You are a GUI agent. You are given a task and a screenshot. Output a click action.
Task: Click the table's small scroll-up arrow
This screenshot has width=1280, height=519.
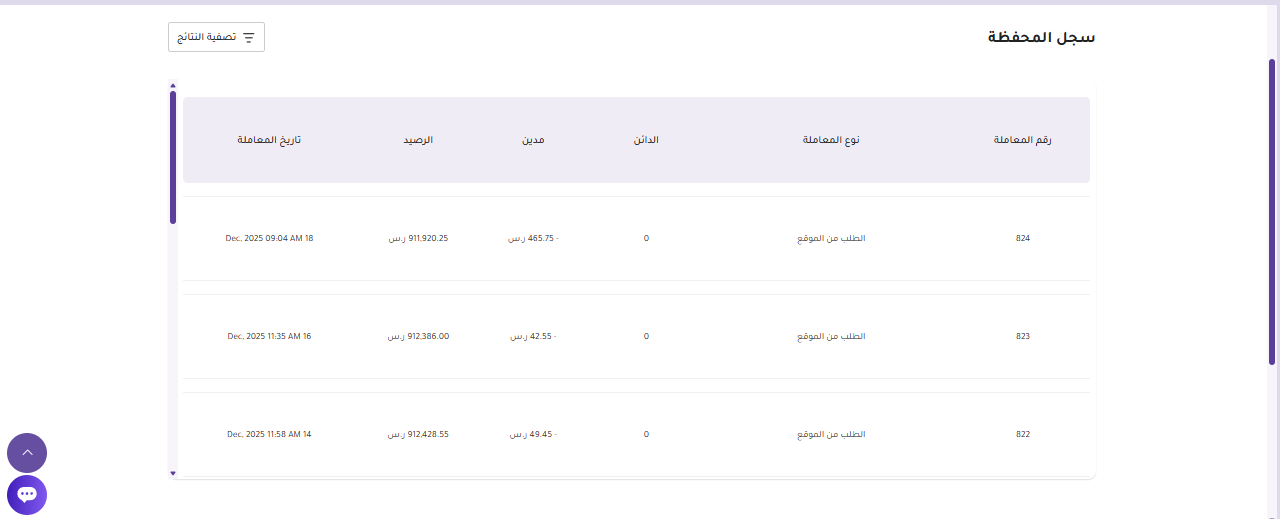173,86
